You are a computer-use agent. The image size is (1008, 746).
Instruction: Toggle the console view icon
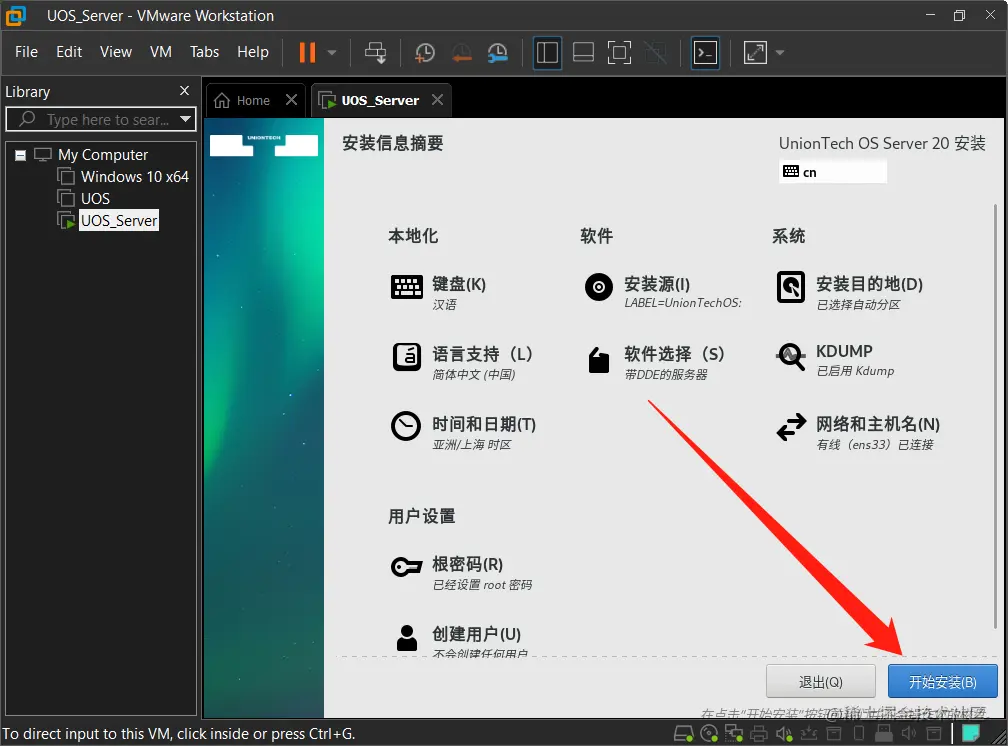[705, 52]
